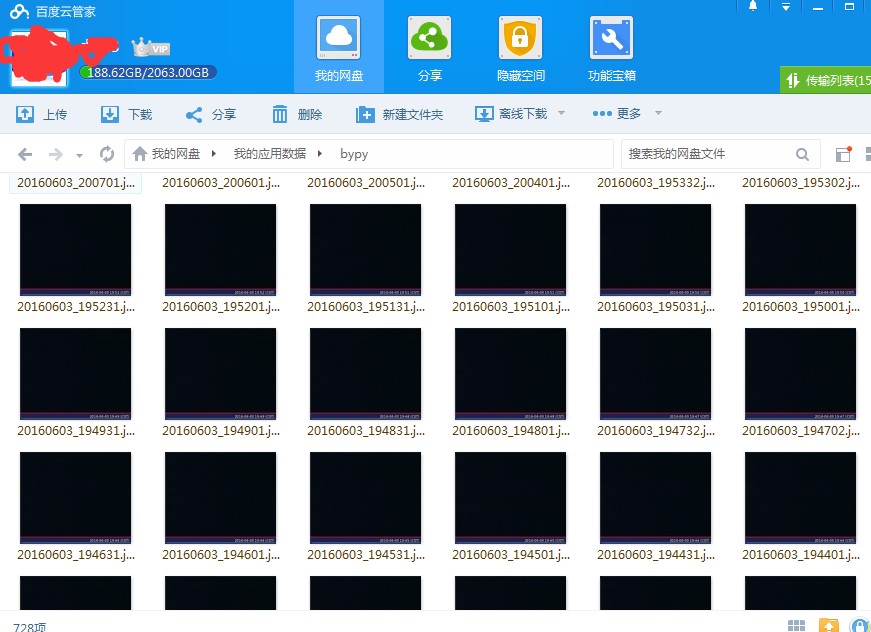Image resolution: width=871 pixels, height=632 pixels.
Task: Click the 更多 more button
Action: pos(617,113)
